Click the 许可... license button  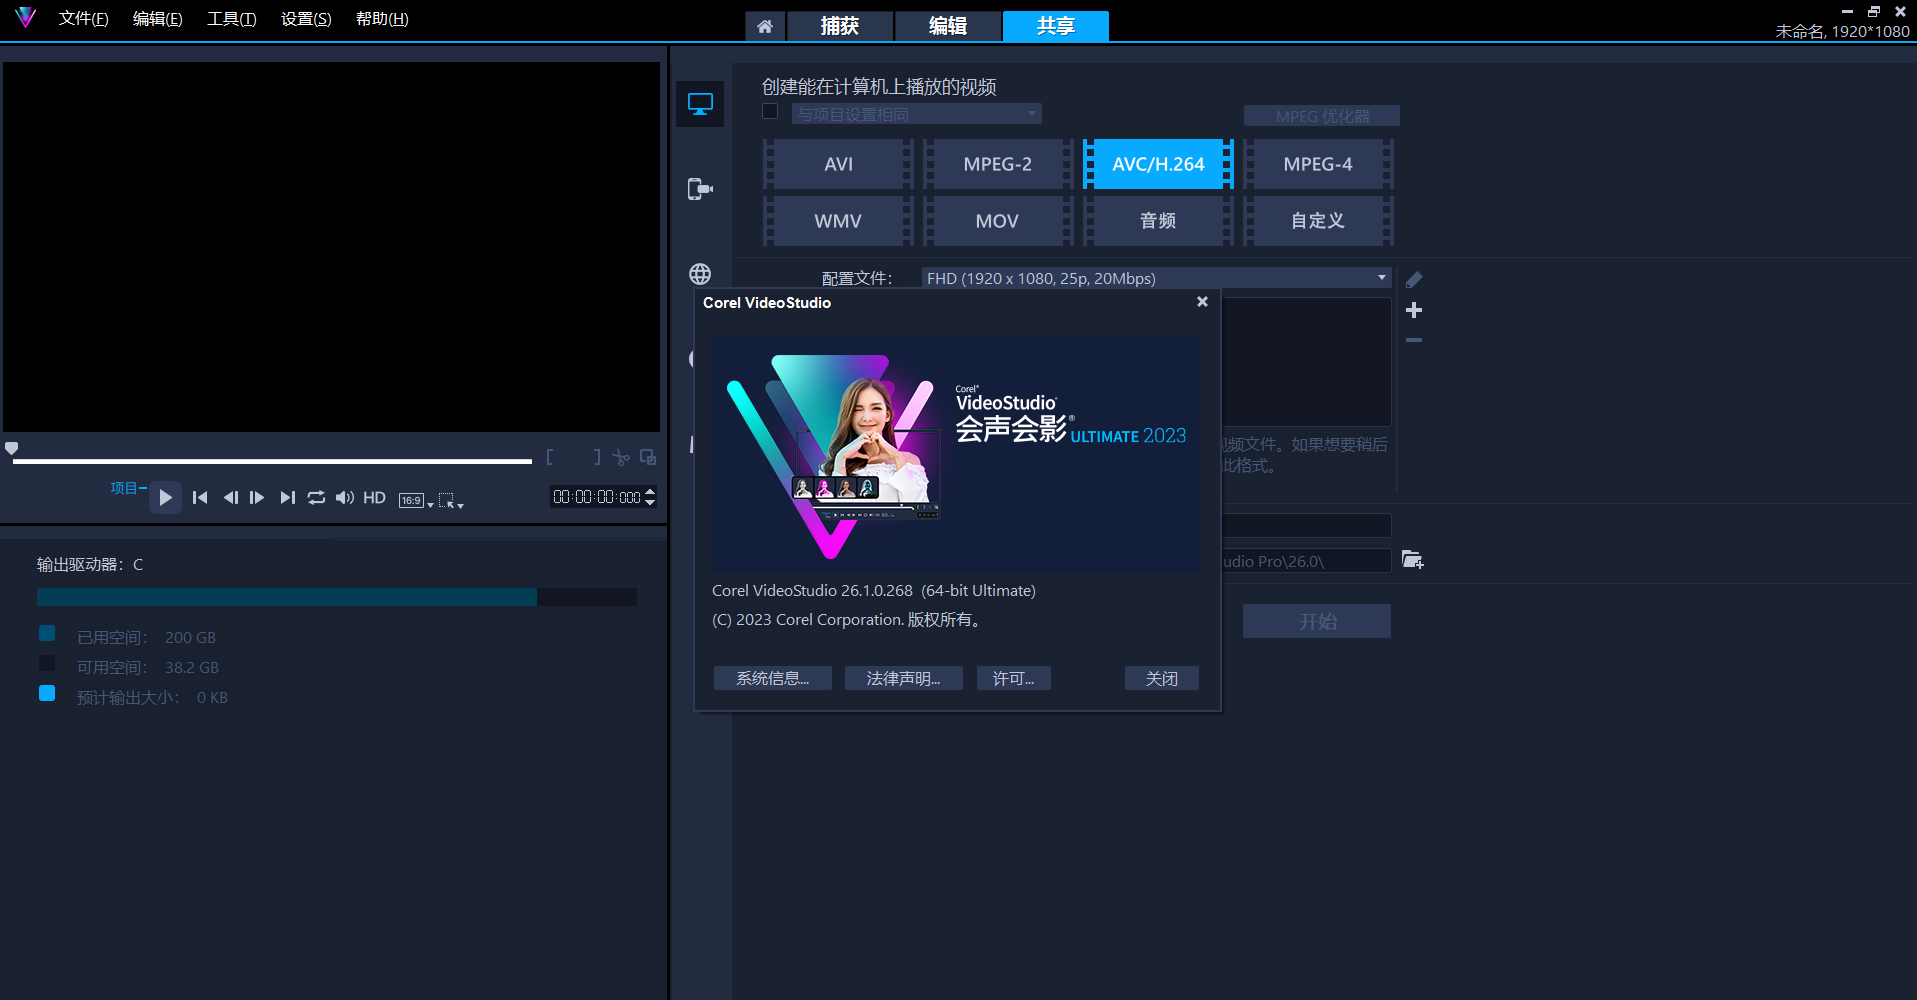click(x=1013, y=678)
